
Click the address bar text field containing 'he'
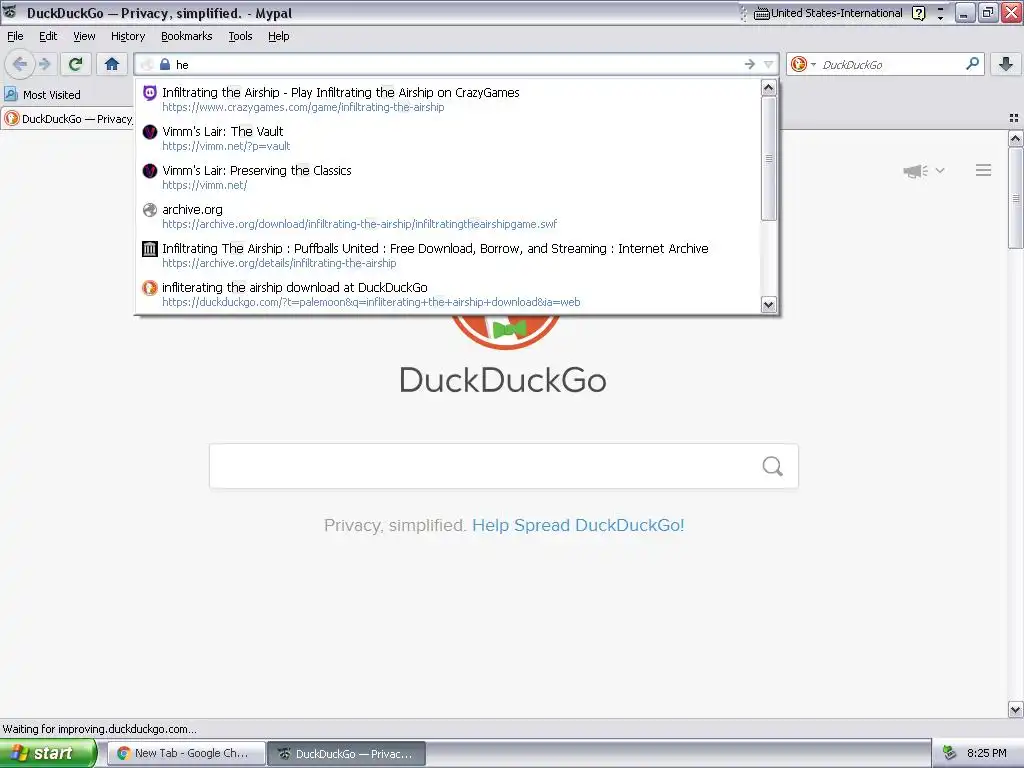click(457, 64)
